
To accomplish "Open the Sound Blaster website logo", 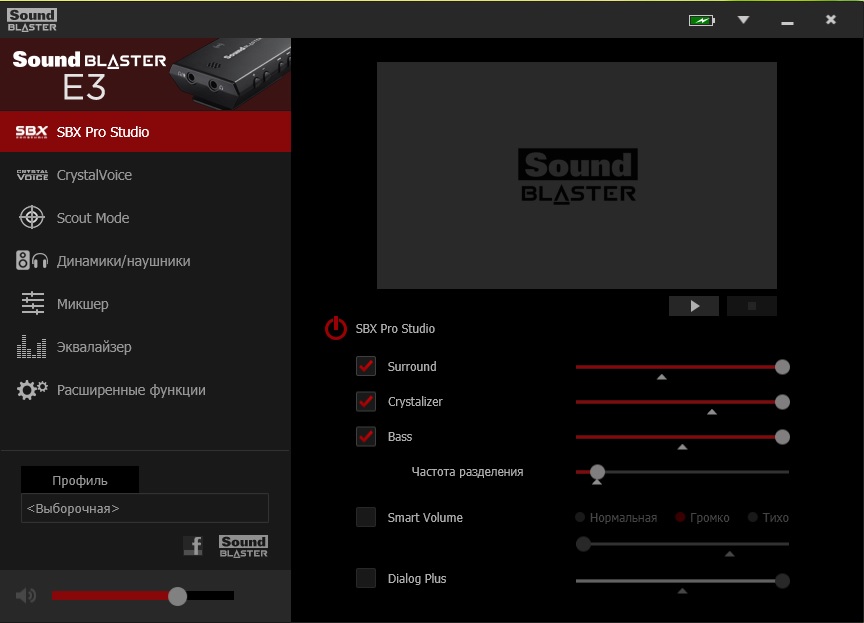I will coord(244,546).
